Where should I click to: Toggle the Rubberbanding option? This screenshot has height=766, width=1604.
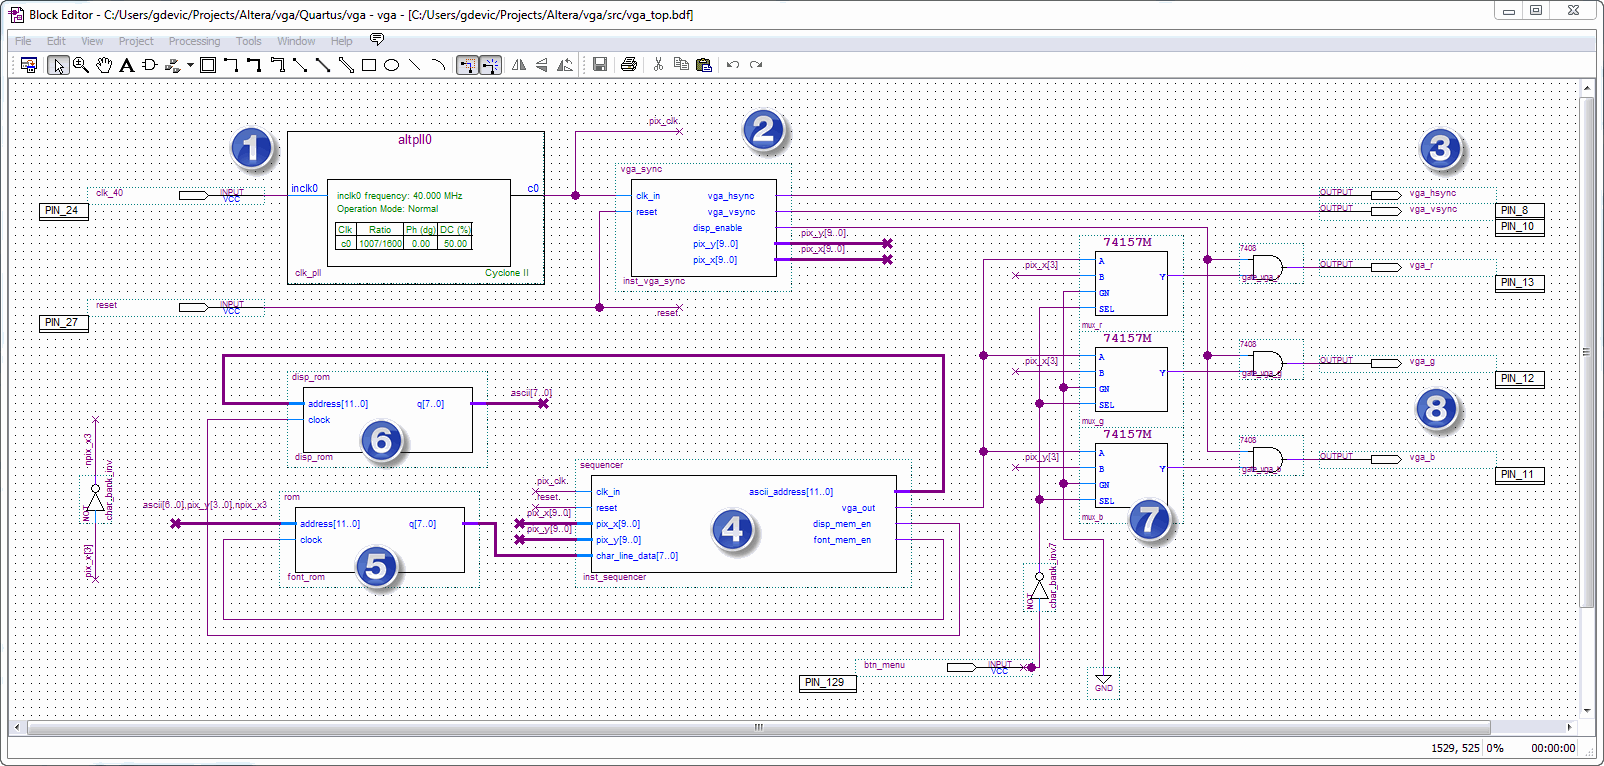[x=467, y=65]
